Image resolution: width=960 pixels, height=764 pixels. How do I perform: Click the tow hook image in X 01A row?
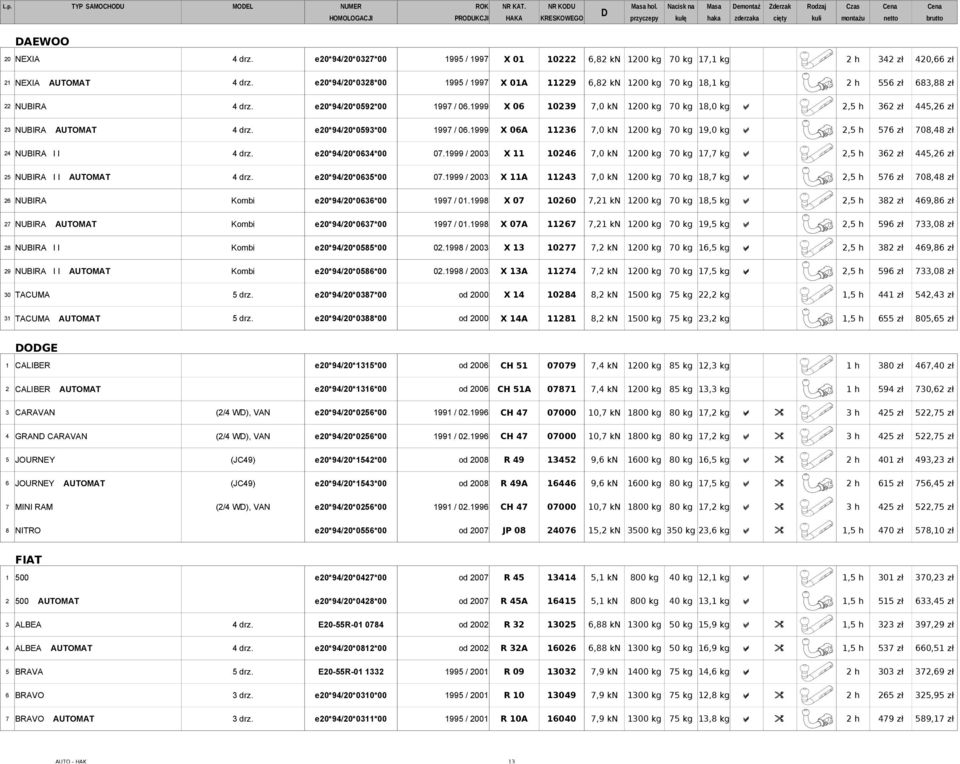click(x=816, y=83)
